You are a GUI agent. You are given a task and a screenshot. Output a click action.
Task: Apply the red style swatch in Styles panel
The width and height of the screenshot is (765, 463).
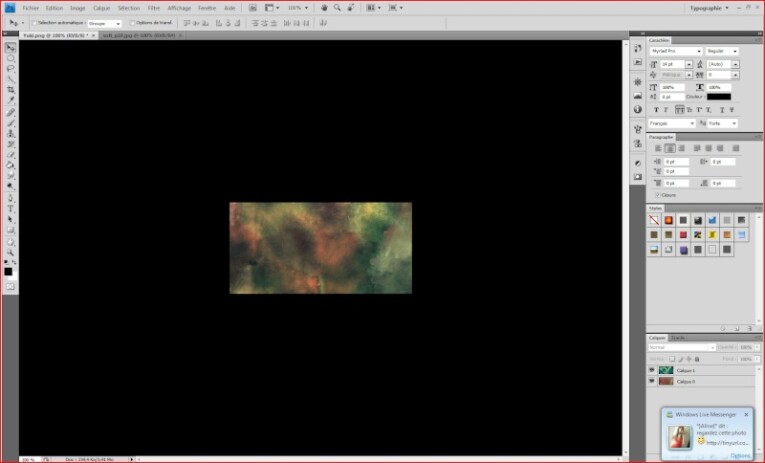[683, 235]
